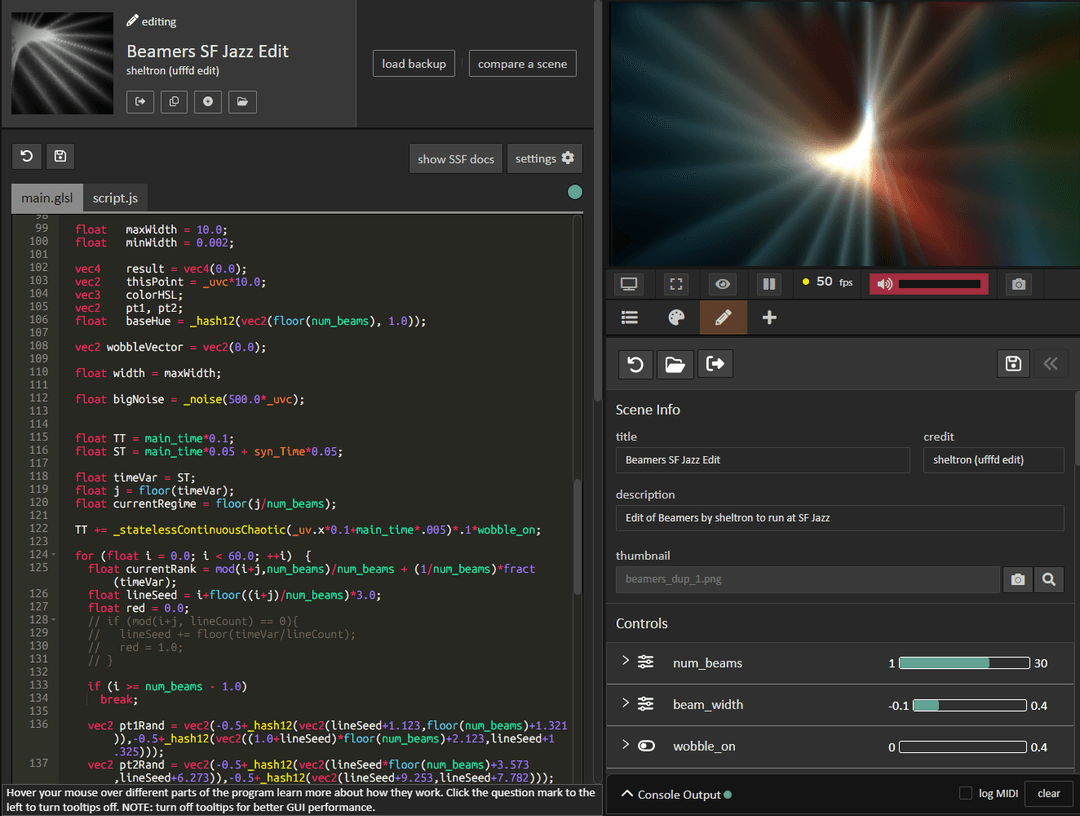Clear the console output
Screen dimensions: 1080x816
point(1048,794)
